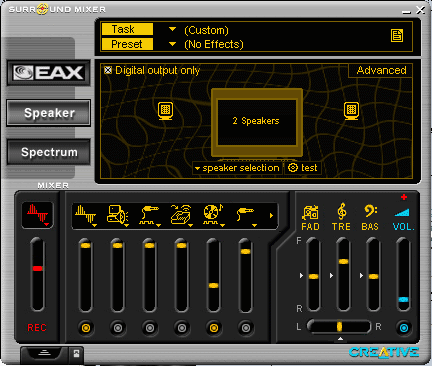Select the CD Audio disc icon
Viewport: 432px width, 366px height.
213,214
